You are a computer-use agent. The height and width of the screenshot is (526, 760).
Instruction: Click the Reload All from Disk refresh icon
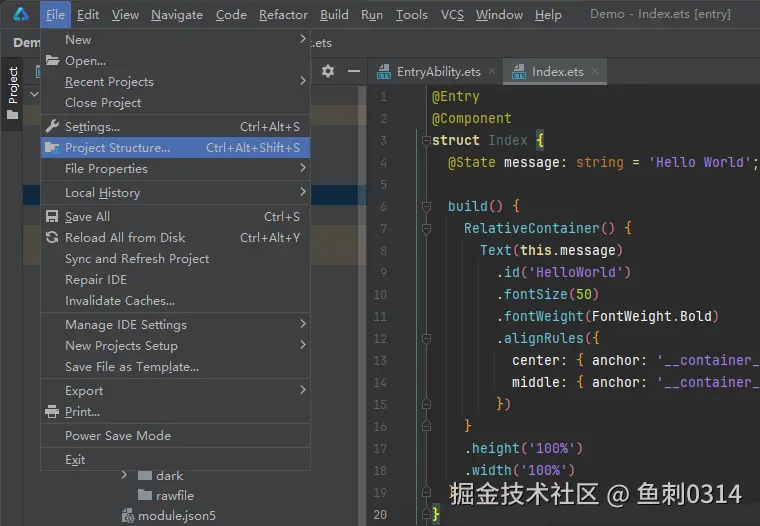pos(52,237)
